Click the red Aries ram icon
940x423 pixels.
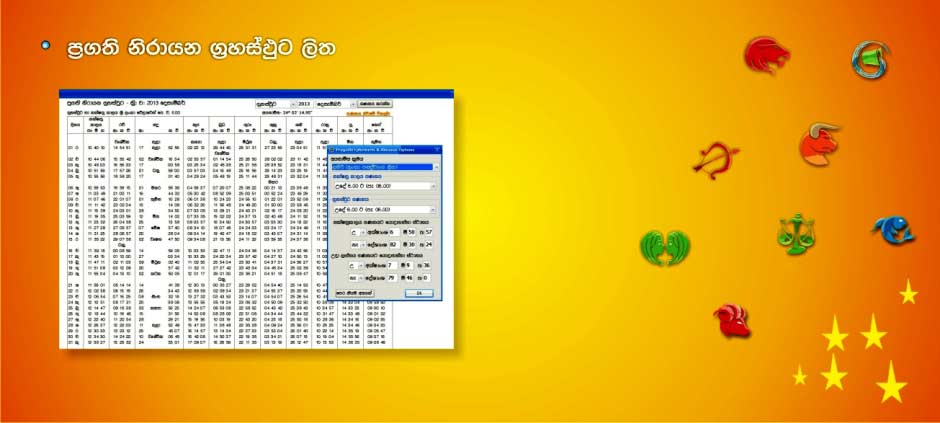[x=732, y=321]
